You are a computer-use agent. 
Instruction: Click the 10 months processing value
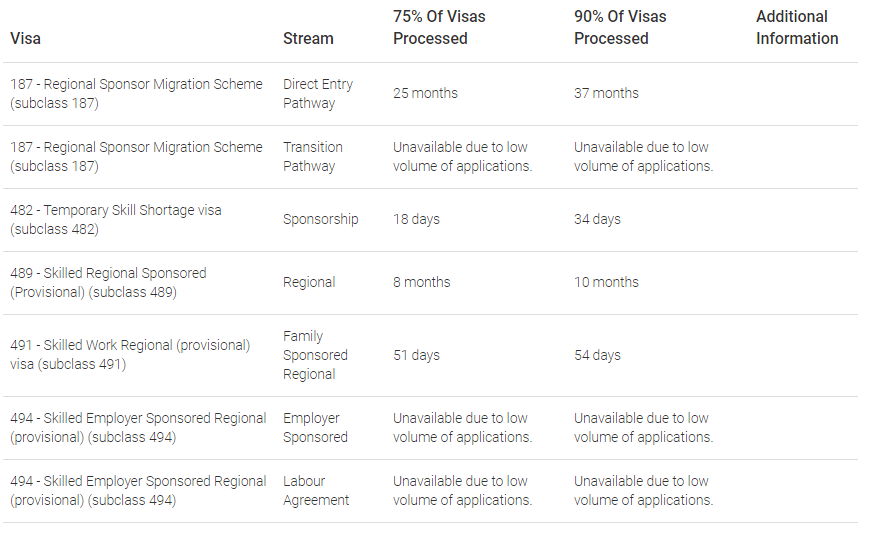[606, 283]
